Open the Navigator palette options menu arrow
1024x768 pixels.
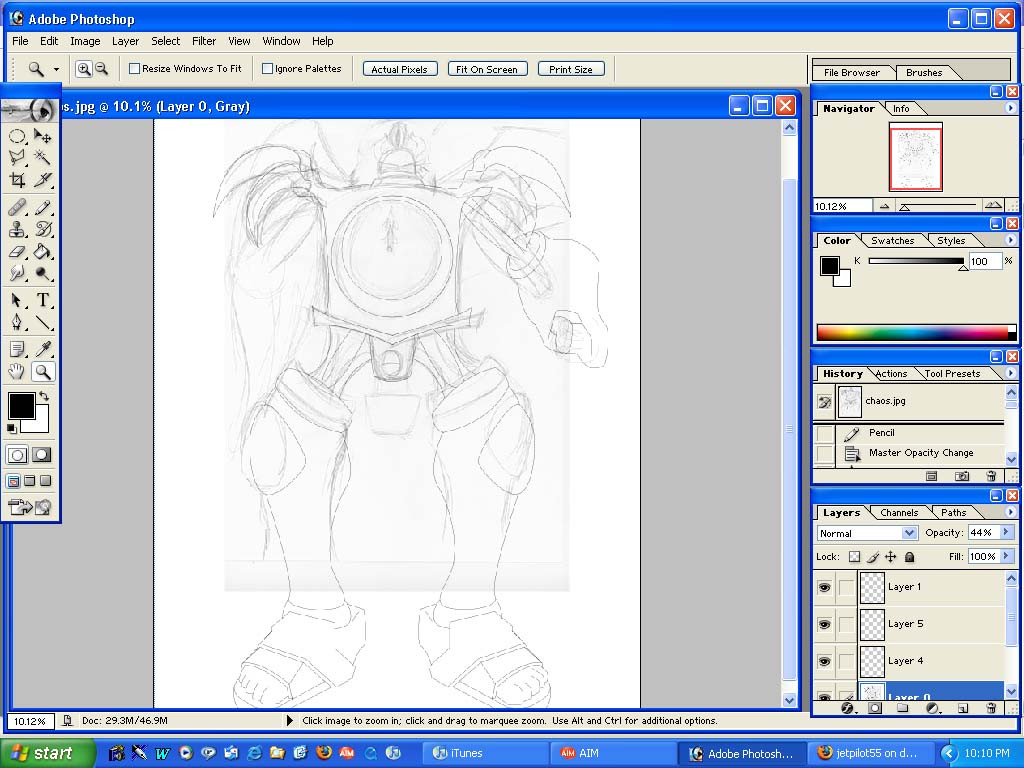1010,108
